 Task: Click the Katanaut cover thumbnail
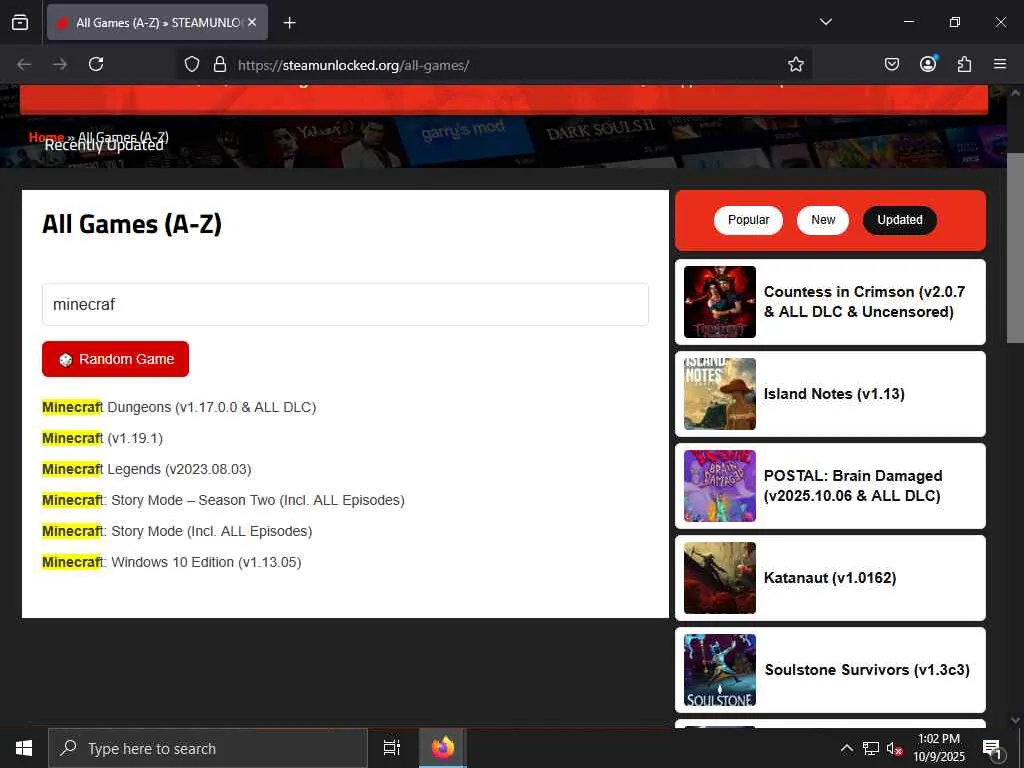(720, 578)
